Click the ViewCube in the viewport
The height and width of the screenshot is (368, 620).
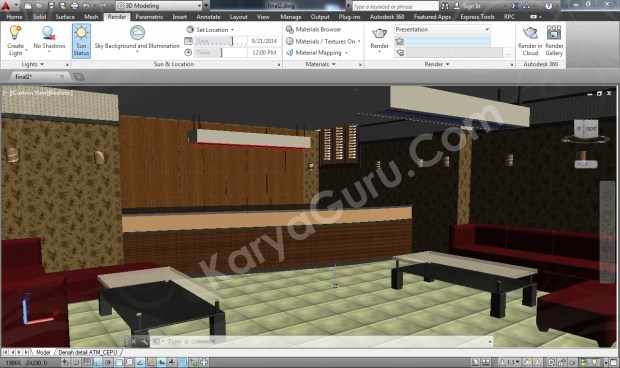pyautogui.click(x=586, y=130)
